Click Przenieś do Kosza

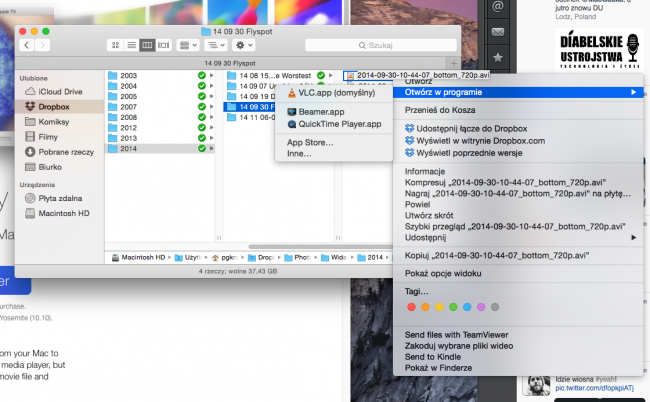coord(440,110)
